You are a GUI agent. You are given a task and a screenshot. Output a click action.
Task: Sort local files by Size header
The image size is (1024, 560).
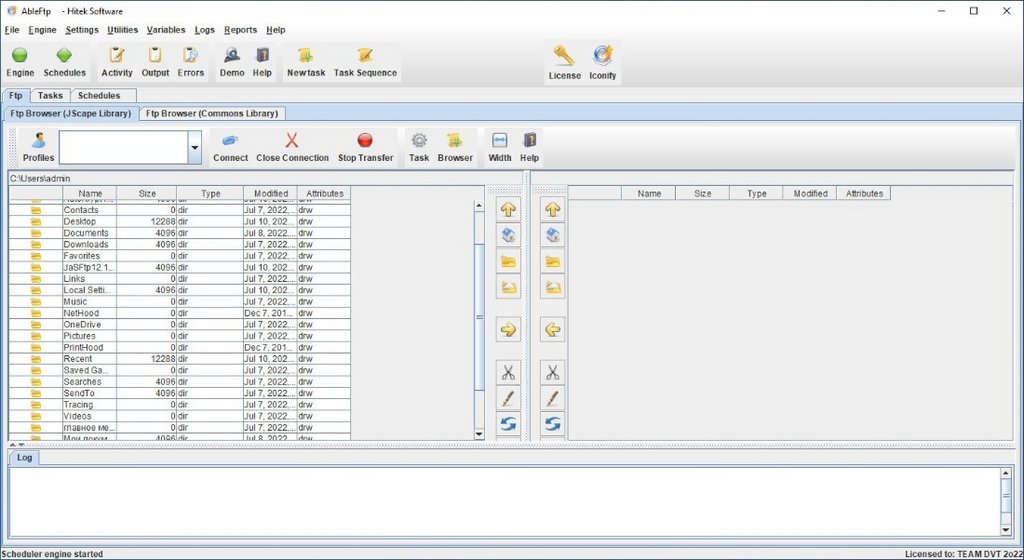[147, 193]
